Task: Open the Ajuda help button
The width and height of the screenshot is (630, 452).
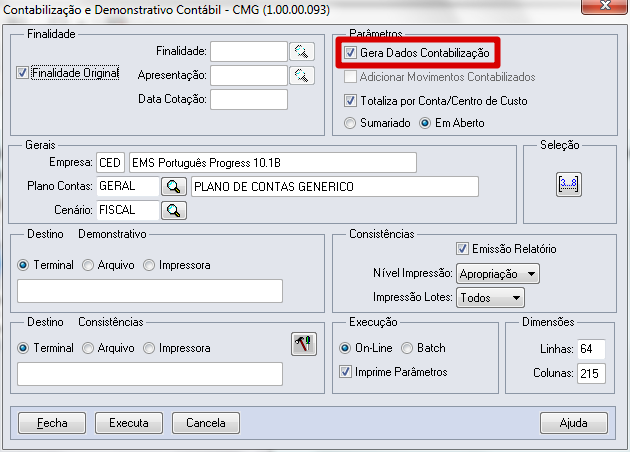Action: pyautogui.click(x=574, y=423)
